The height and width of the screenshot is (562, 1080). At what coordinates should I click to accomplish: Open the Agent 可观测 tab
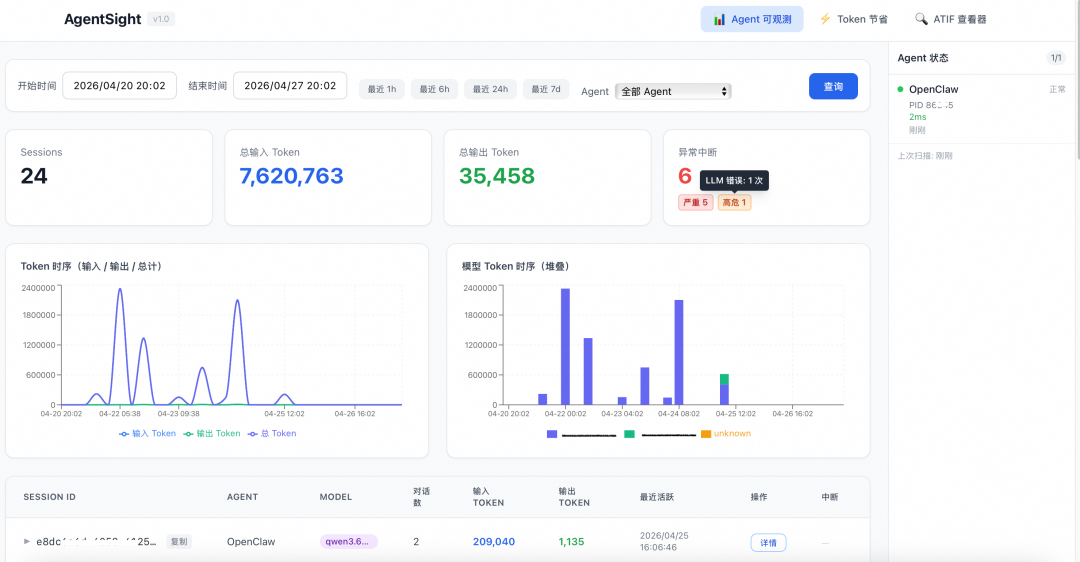[752, 19]
